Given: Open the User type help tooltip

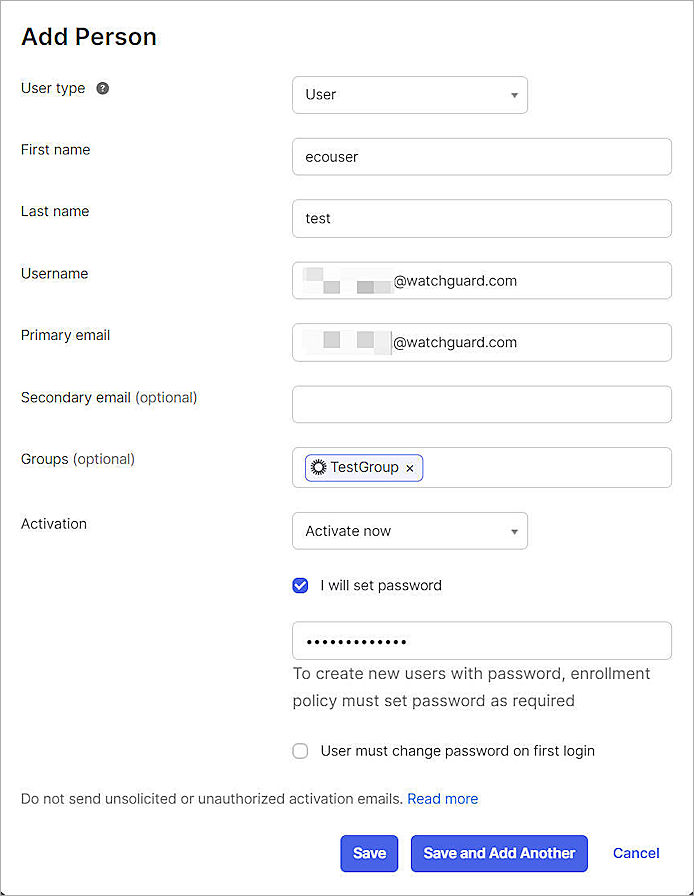Looking at the screenshot, I should (x=102, y=88).
